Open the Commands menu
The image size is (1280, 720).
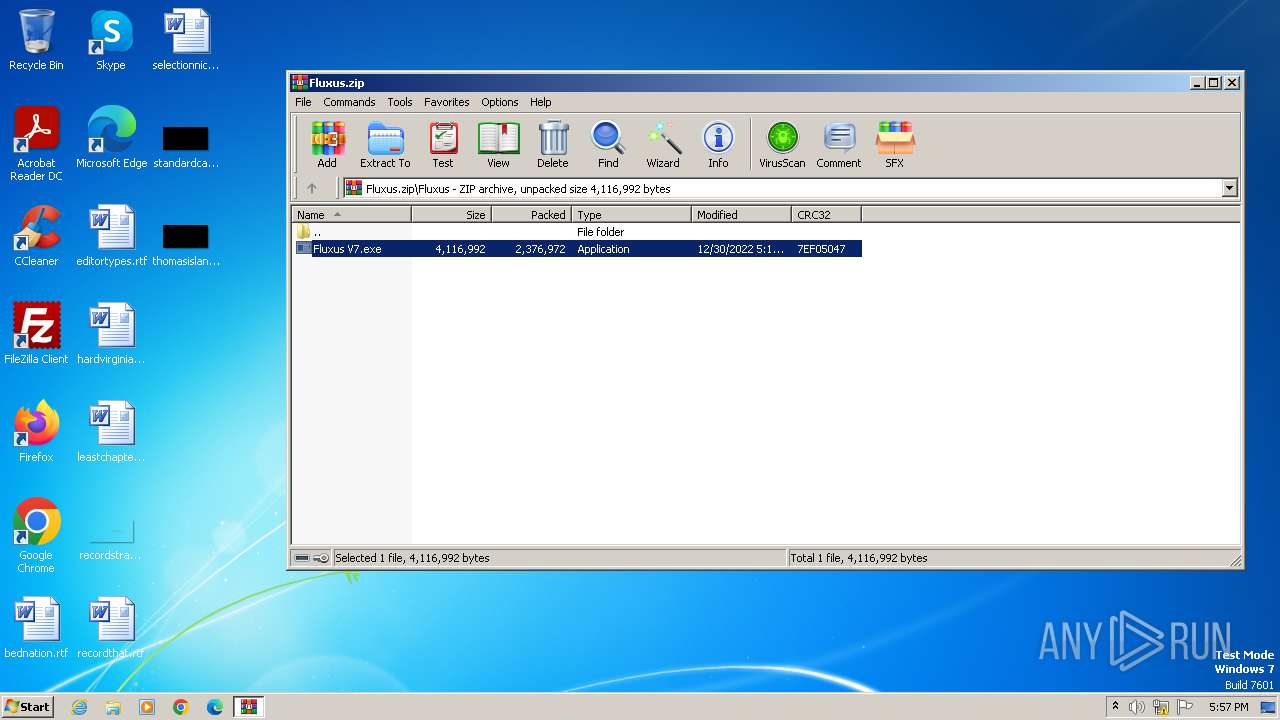pos(349,102)
